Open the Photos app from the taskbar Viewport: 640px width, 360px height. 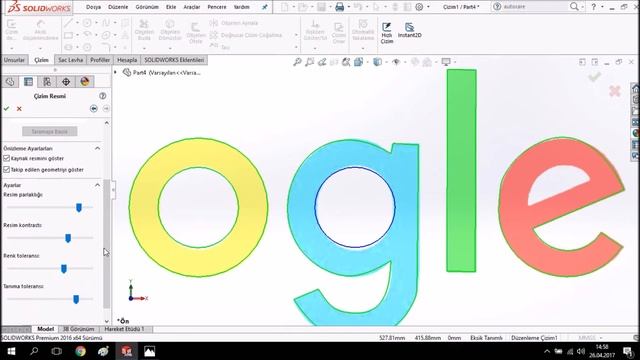149,351
